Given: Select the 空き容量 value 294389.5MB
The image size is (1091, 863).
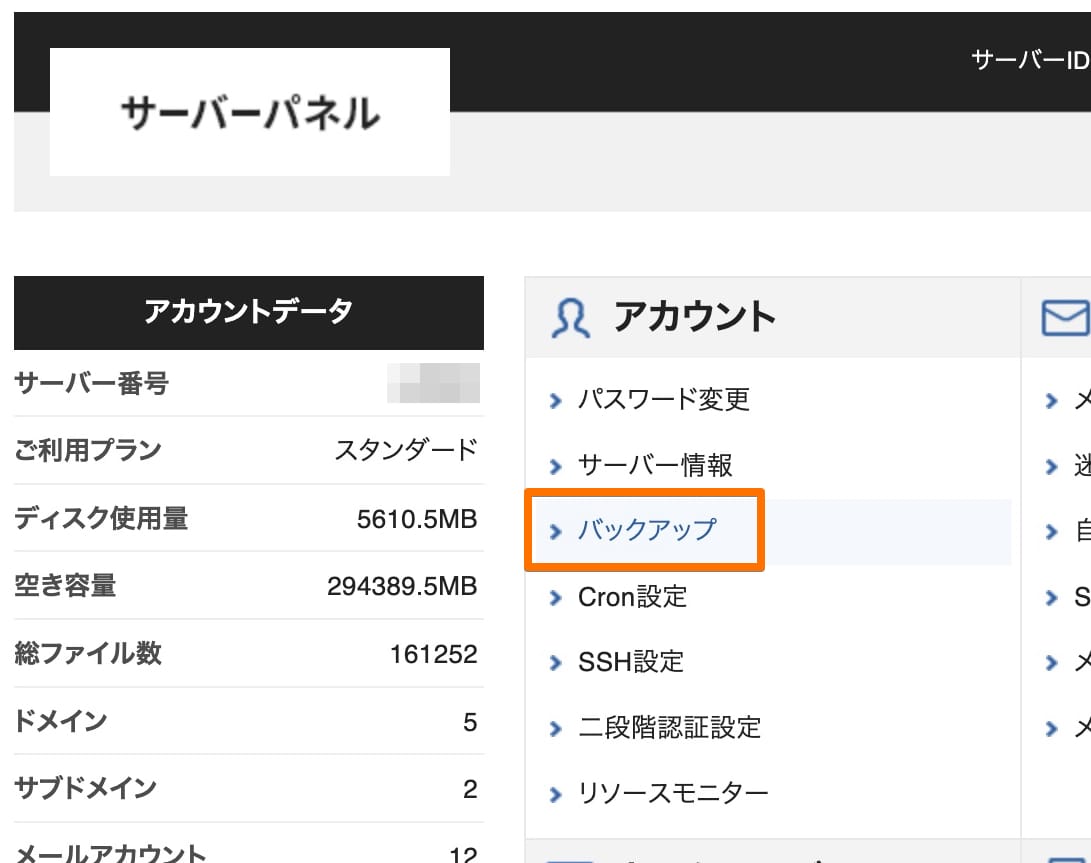Looking at the screenshot, I should 402,586.
